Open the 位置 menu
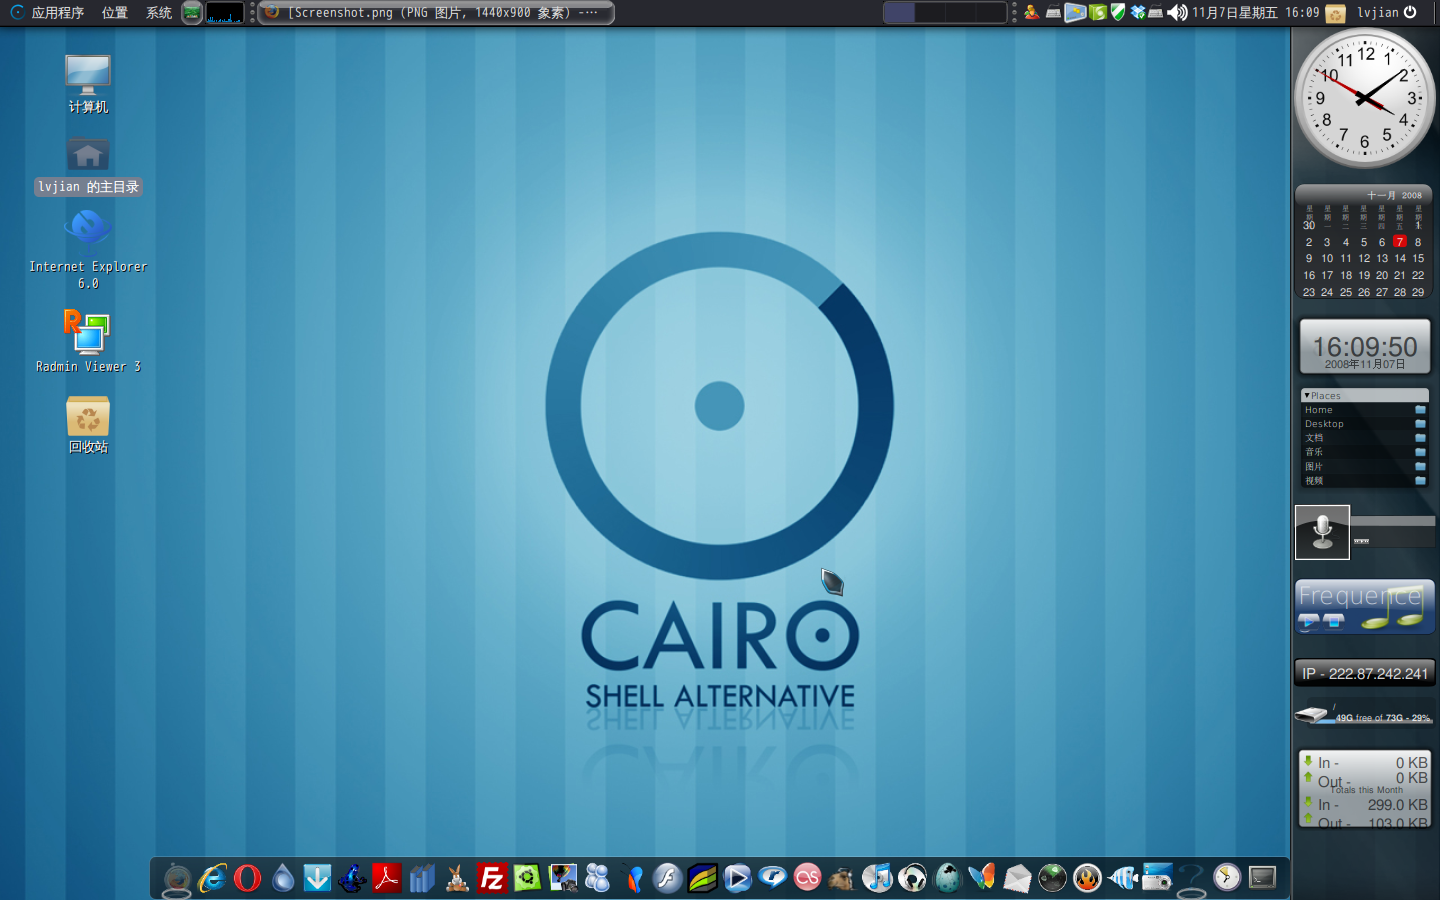 point(115,13)
